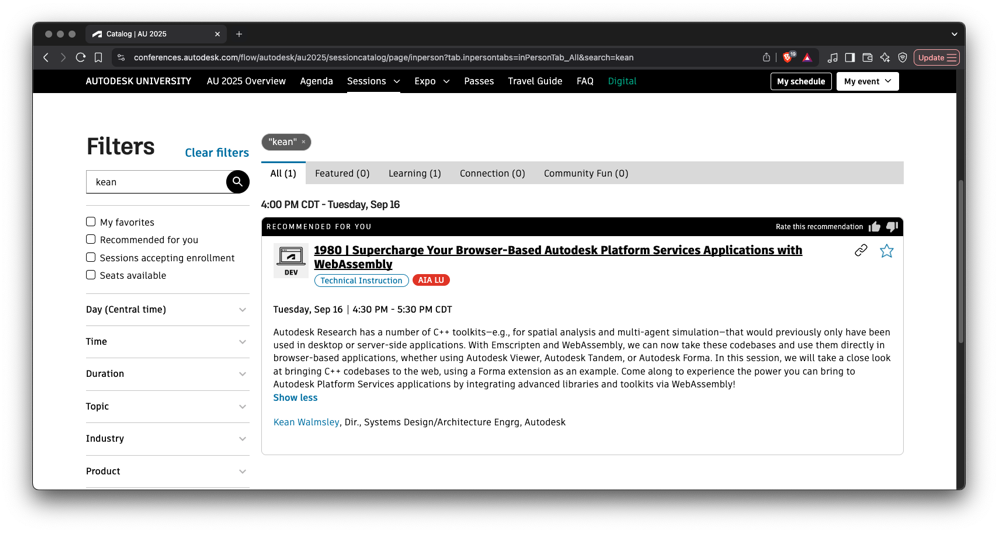Expand the Day (Central time) filter
The image size is (998, 533).
coord(167,310)
